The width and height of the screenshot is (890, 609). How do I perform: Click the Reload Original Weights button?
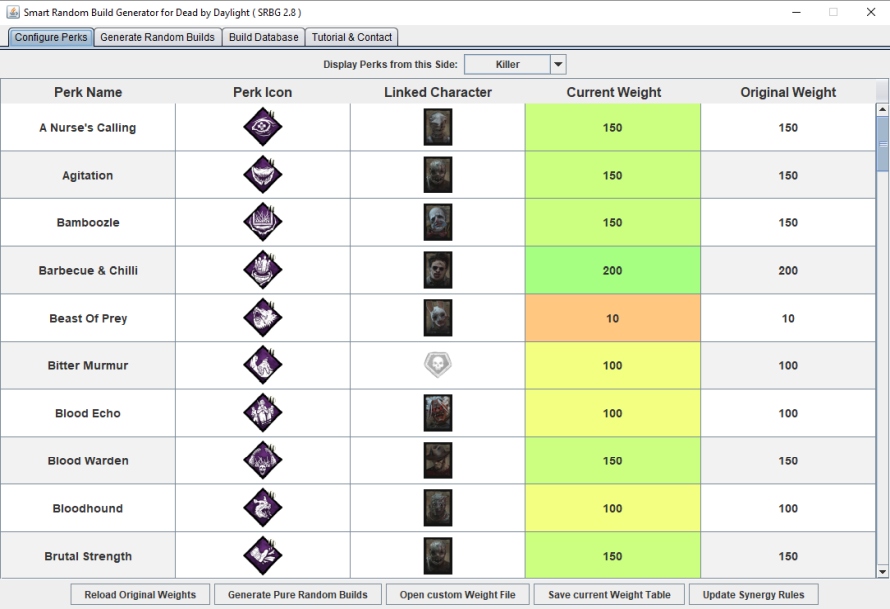140,594
